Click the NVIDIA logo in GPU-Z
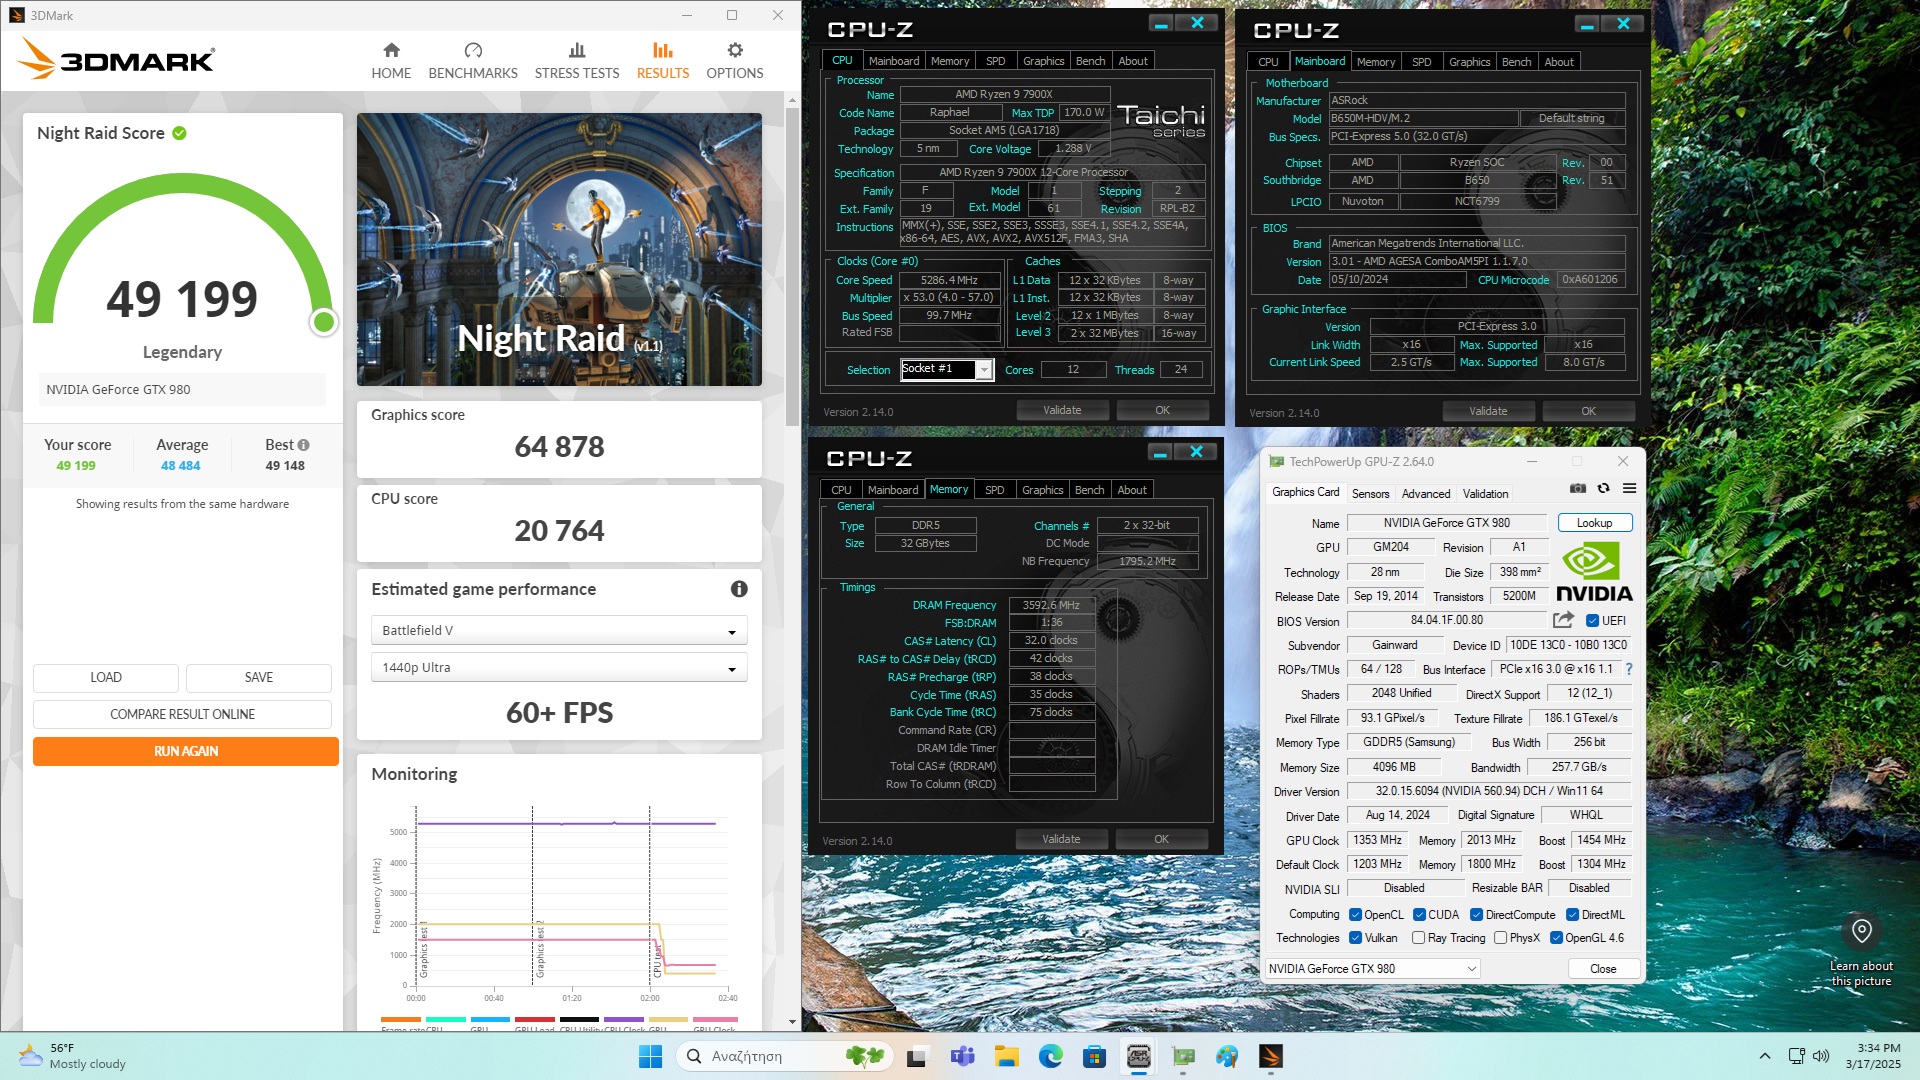Image resolution: width=1920 pixels, height=1080 pixels. pyautogui.click(x=1594, y=572)
